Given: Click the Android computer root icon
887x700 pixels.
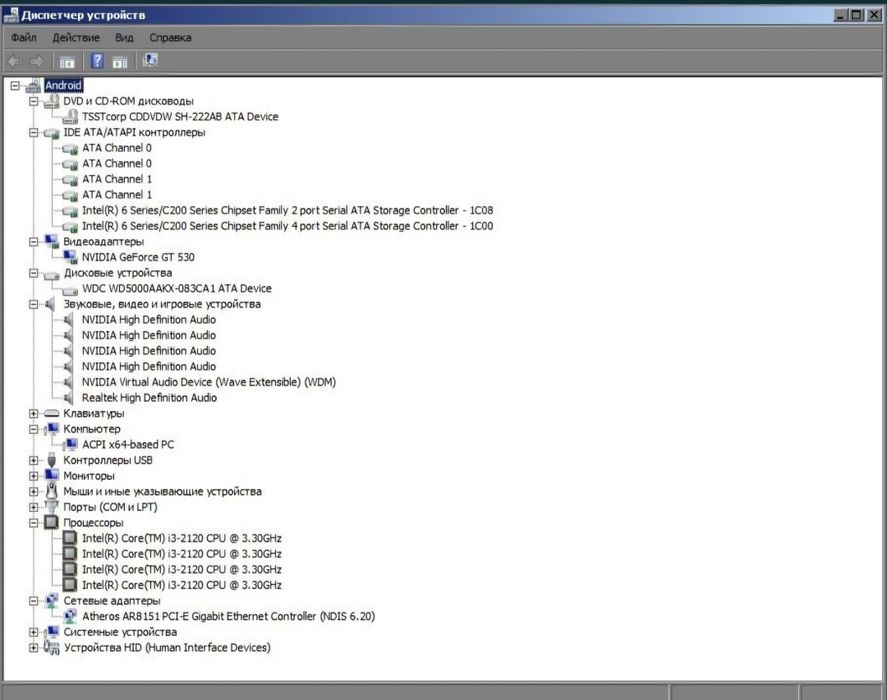Looking at the screenshot, I should pyautogui.click(x=33, y=86).
